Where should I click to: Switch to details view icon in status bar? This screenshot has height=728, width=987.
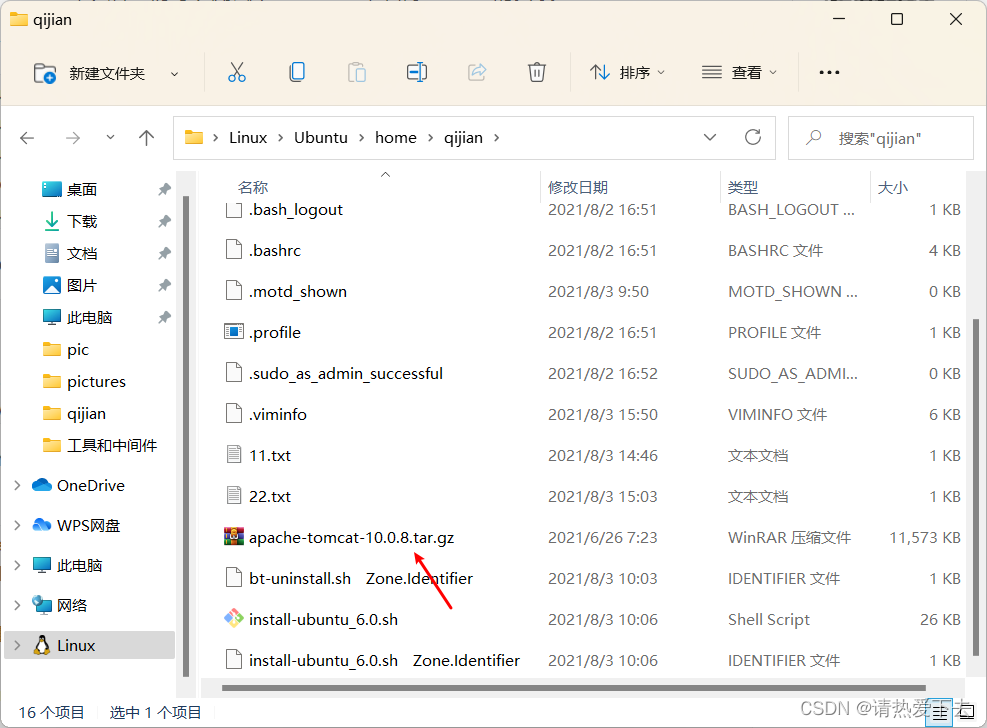pyautogui.click(x=940, y=712)
